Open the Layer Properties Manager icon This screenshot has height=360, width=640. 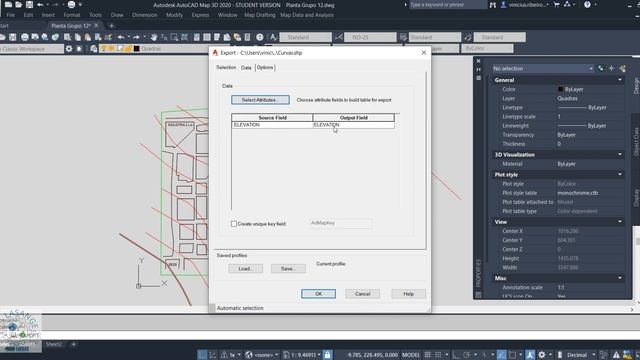94,49
